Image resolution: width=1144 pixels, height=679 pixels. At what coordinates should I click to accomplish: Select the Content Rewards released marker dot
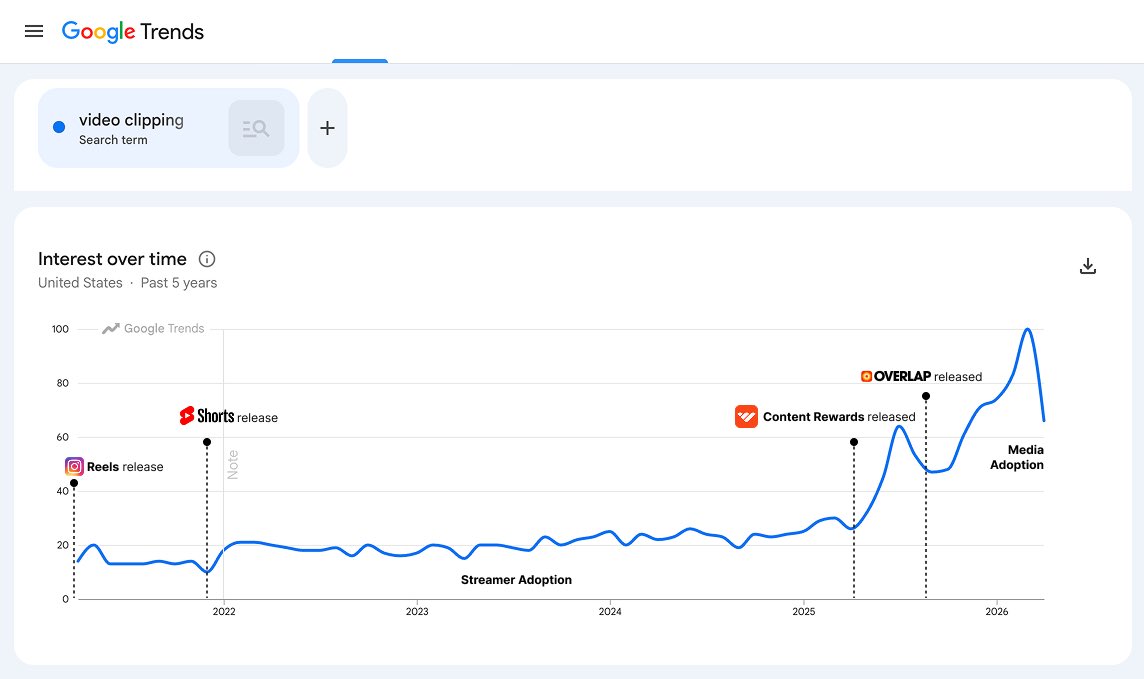pyautogui.click(x=854, y=442)
